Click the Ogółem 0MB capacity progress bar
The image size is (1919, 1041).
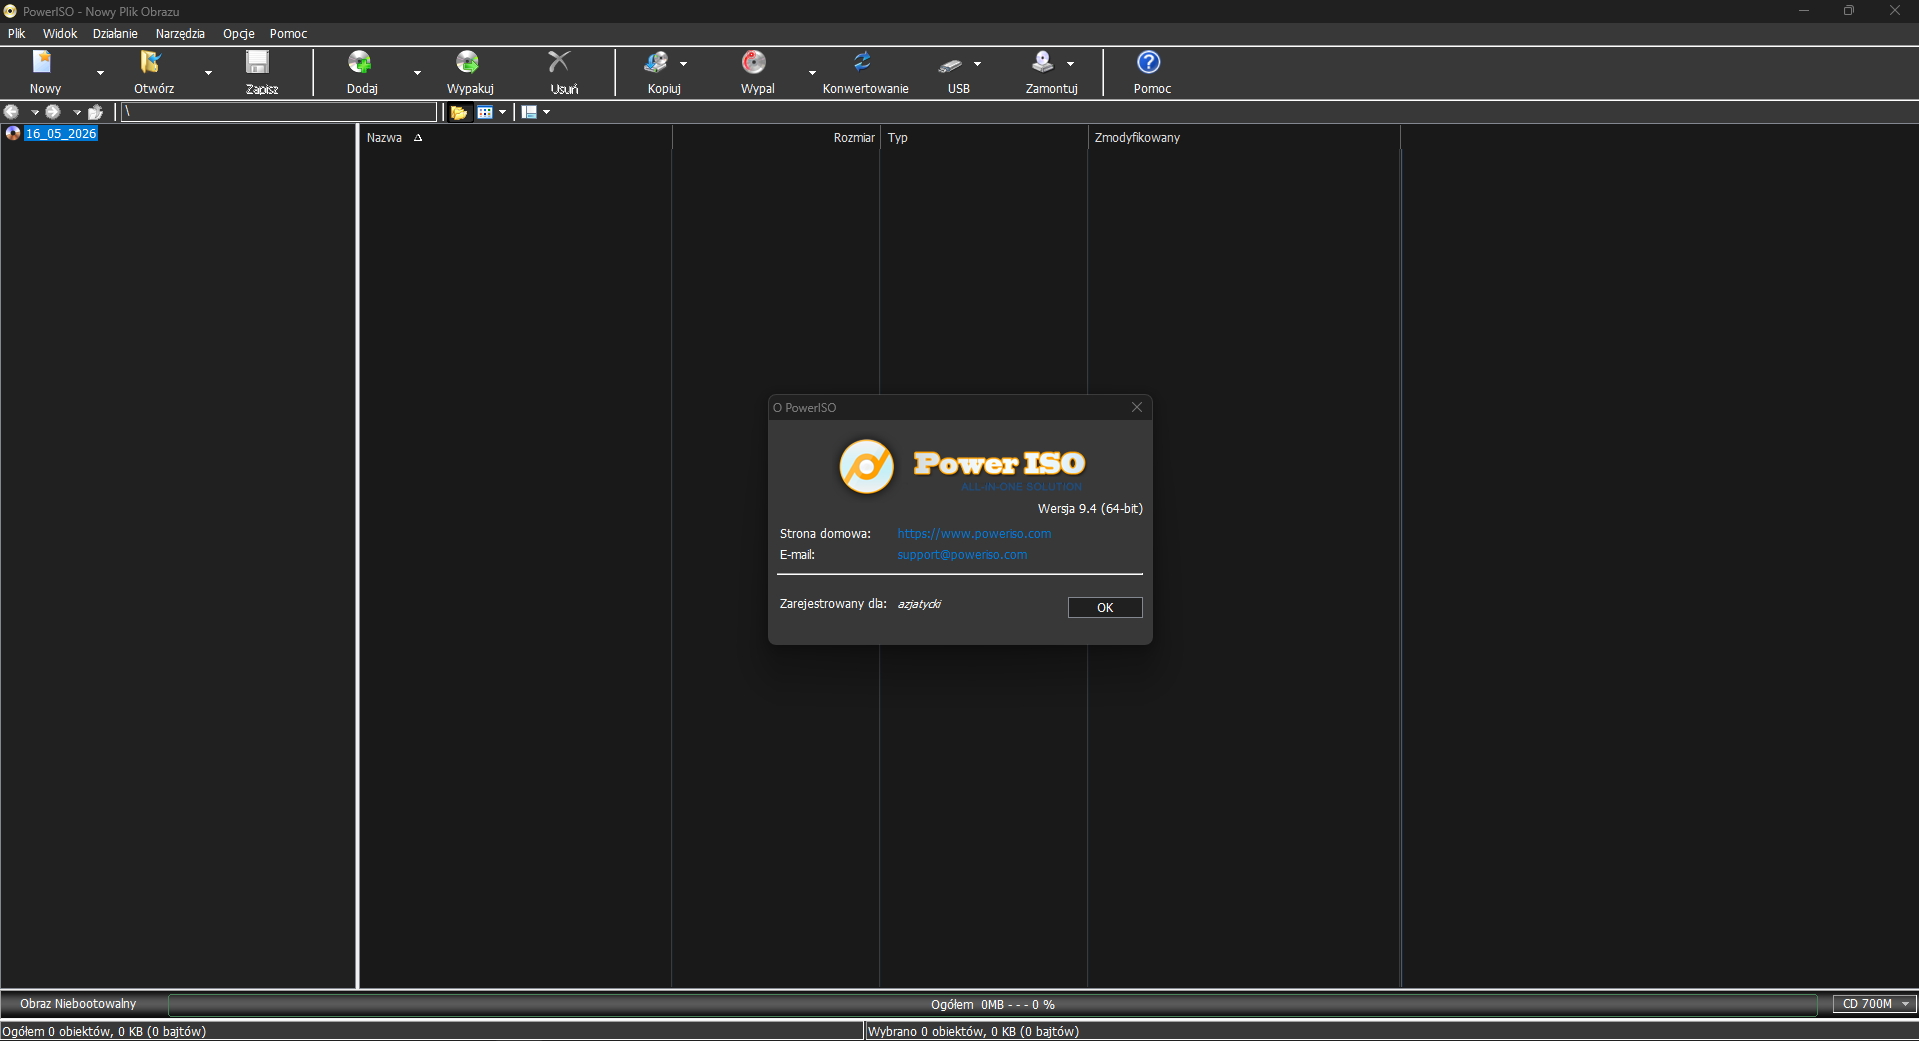[x=992, y=1005]
